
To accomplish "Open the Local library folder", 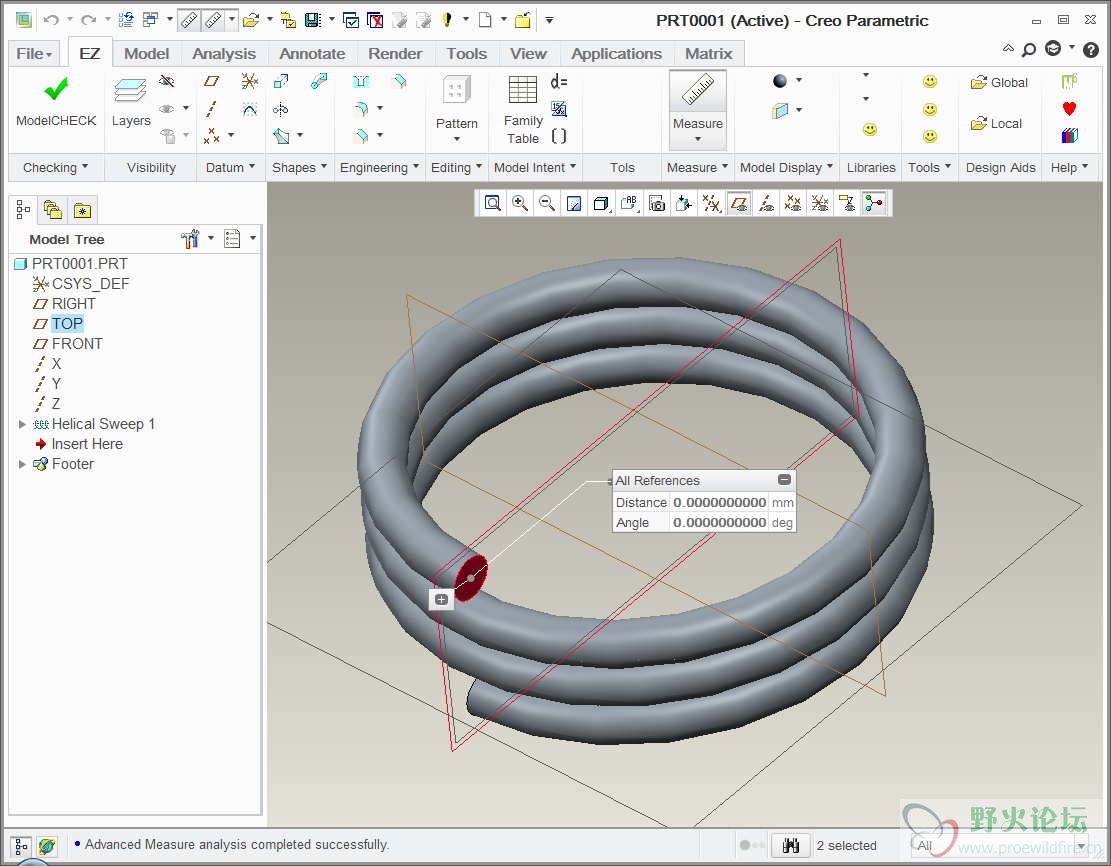I will [996, 123].
